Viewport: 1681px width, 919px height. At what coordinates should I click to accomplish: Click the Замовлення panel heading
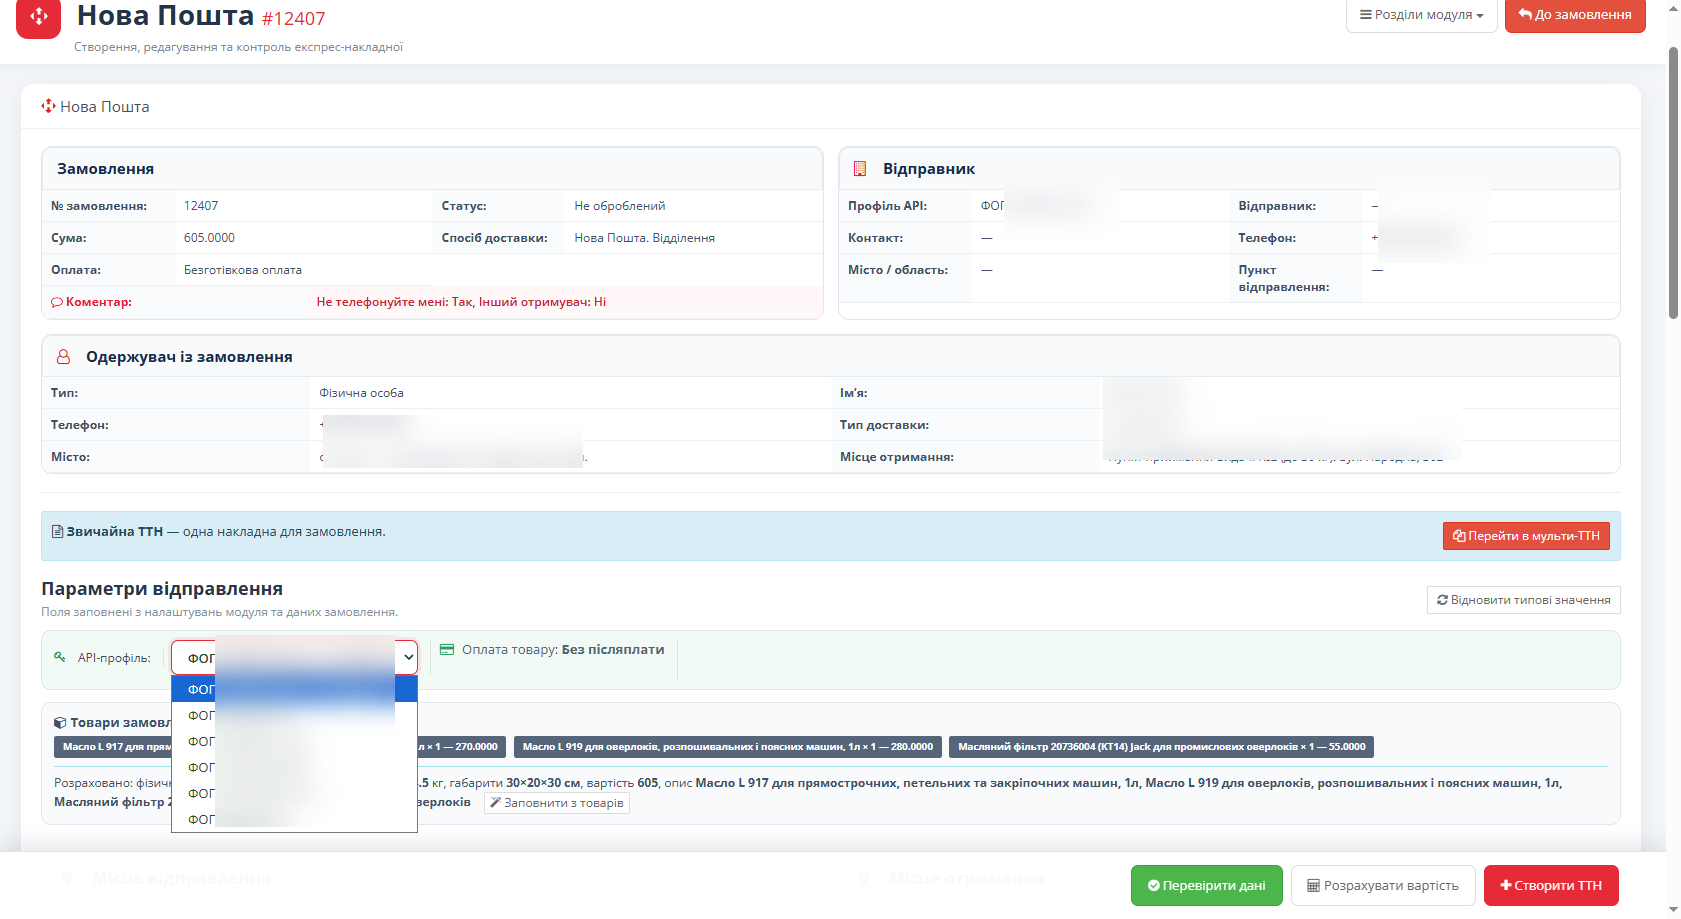(x=105, y=169)
